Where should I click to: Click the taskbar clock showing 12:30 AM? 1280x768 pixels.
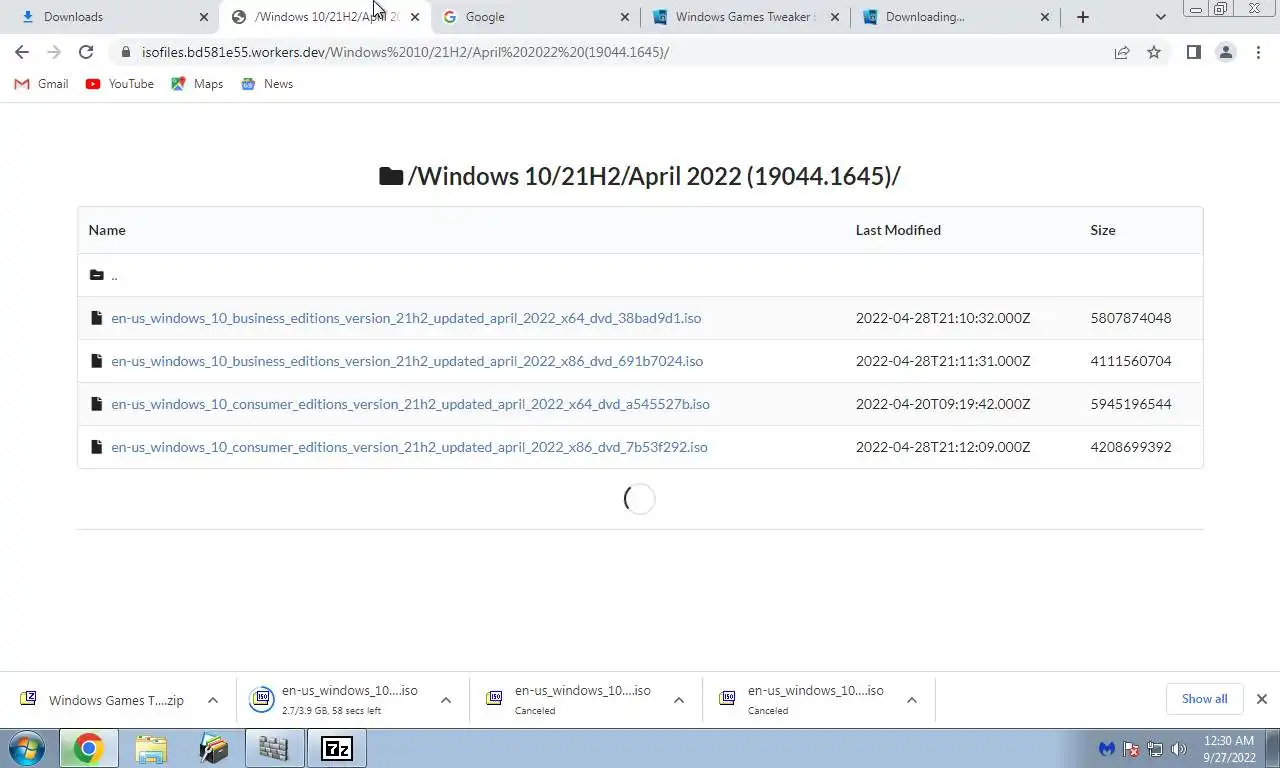(x=1229, y=749)
